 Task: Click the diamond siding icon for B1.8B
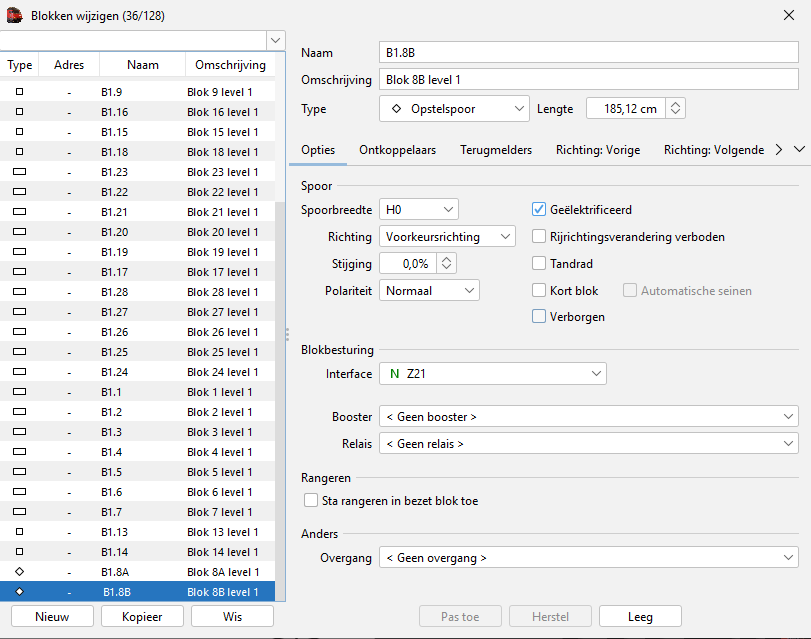pos(20,592)
